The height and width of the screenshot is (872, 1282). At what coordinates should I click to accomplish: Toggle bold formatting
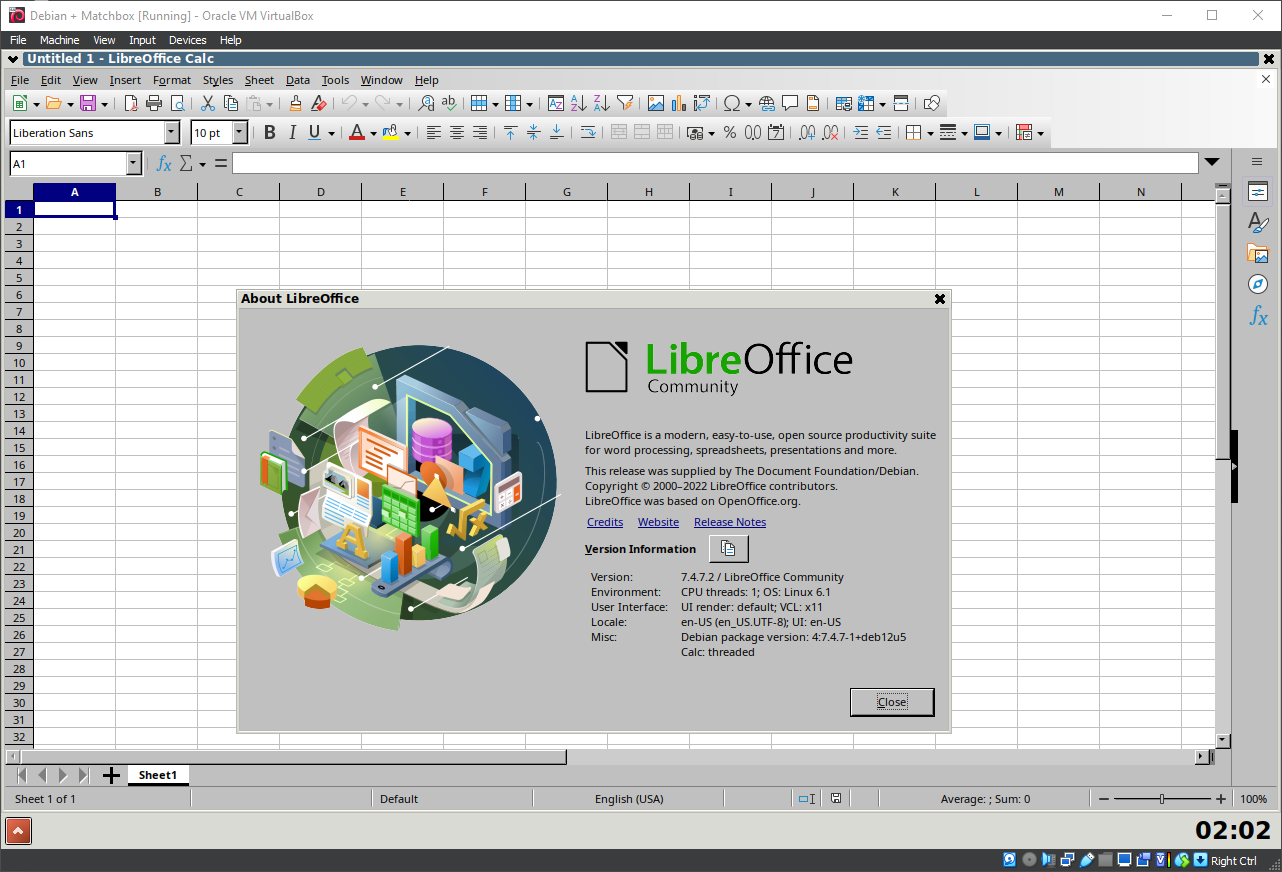pos(269,132)
